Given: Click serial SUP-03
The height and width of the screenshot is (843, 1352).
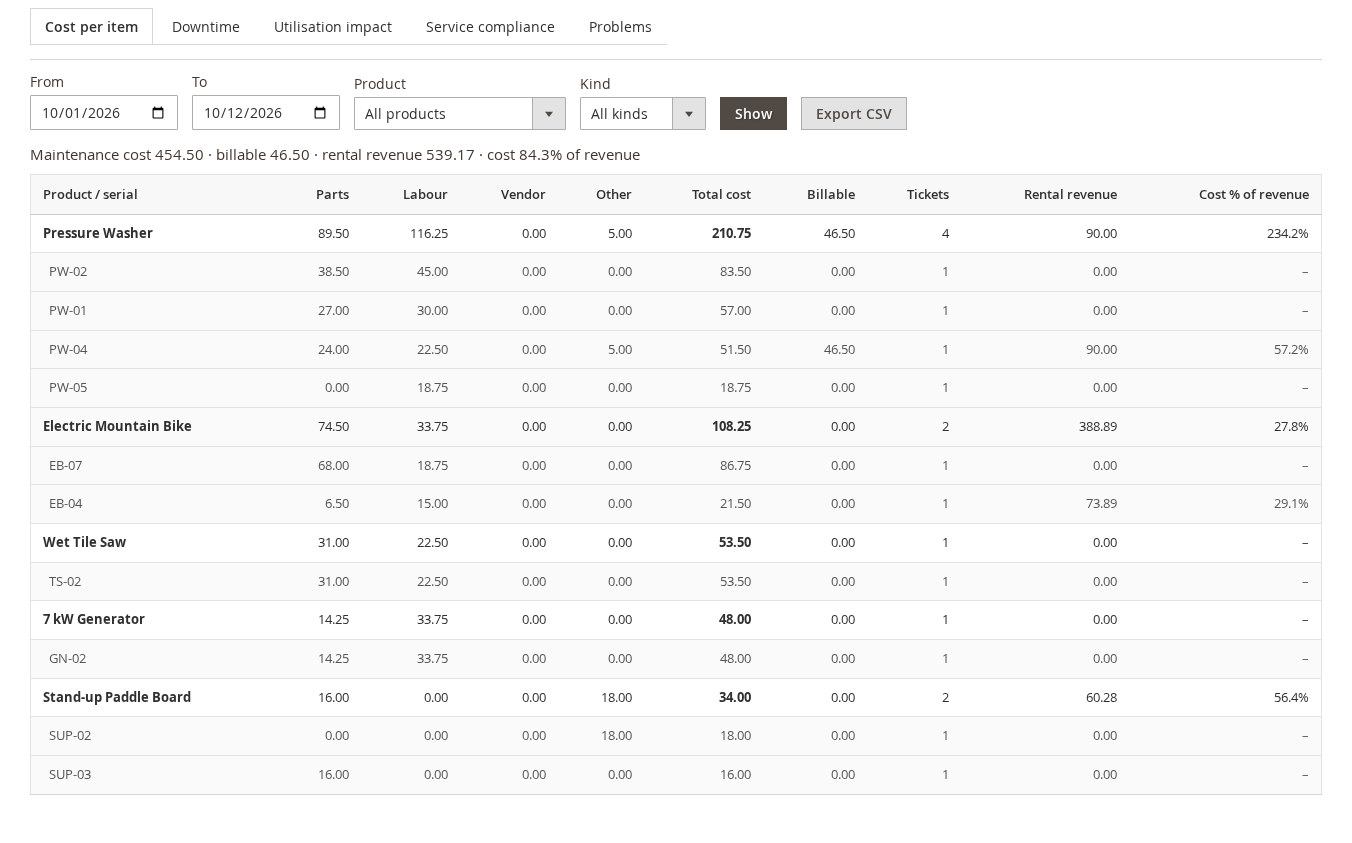Looking at the screenshot, I should pos(70,775).
